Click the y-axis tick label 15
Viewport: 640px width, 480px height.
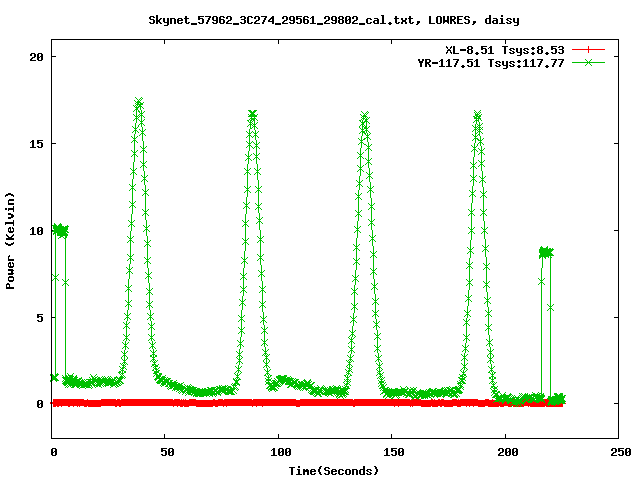point(36,144)
